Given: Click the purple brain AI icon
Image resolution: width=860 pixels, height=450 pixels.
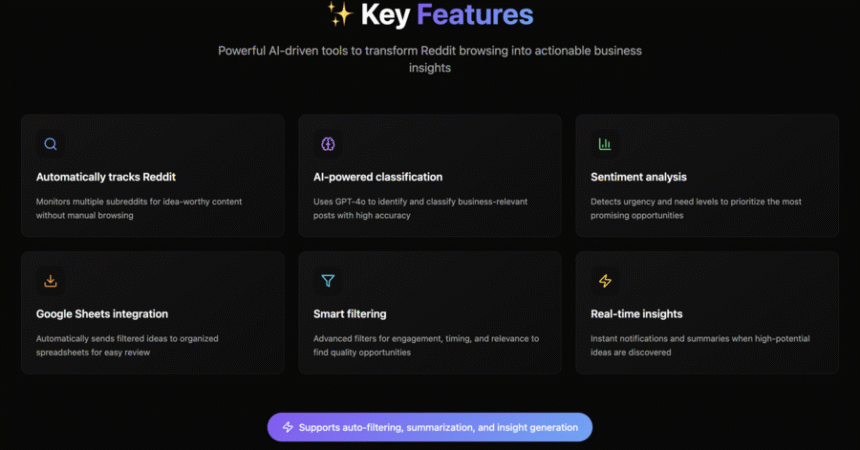Looking at the screenshot, I should [328, 144].
